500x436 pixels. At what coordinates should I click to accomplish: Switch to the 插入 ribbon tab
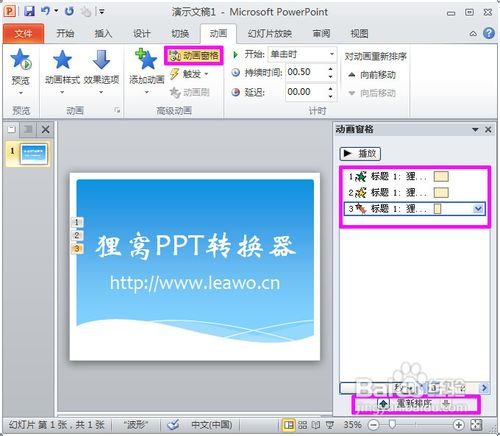point(103,33)
